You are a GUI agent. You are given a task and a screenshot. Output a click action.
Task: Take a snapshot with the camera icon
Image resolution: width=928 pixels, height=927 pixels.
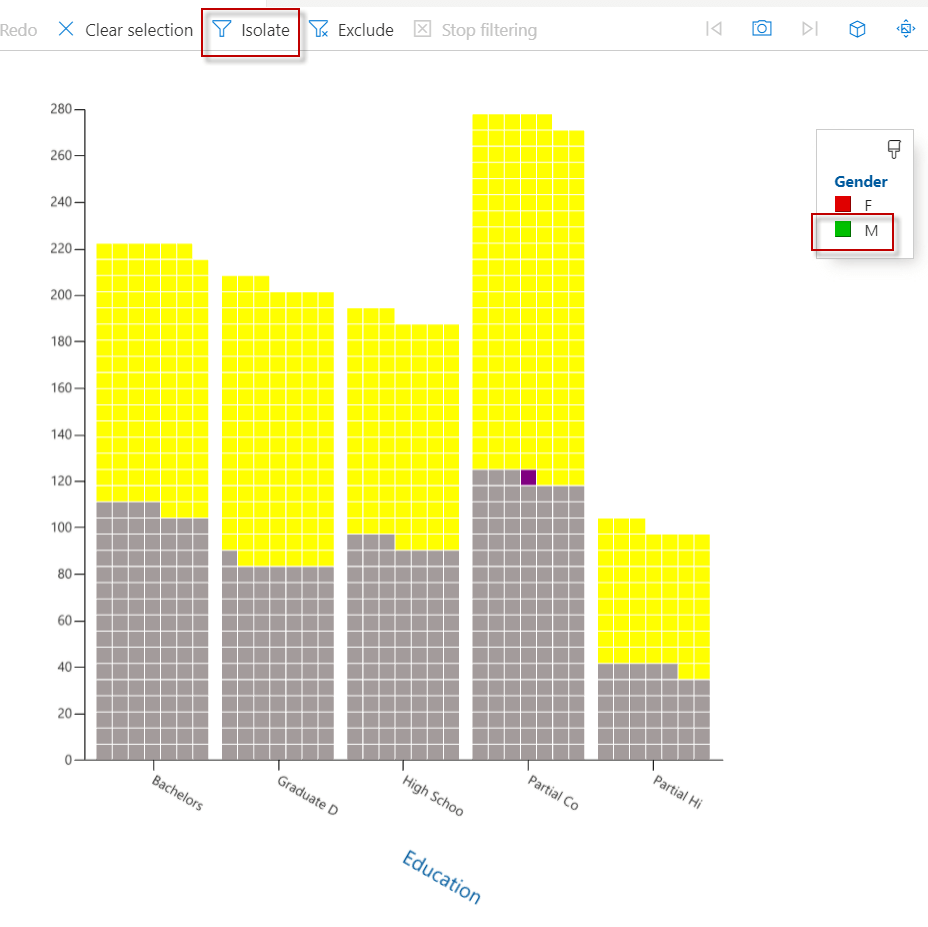tap(762, 28)
